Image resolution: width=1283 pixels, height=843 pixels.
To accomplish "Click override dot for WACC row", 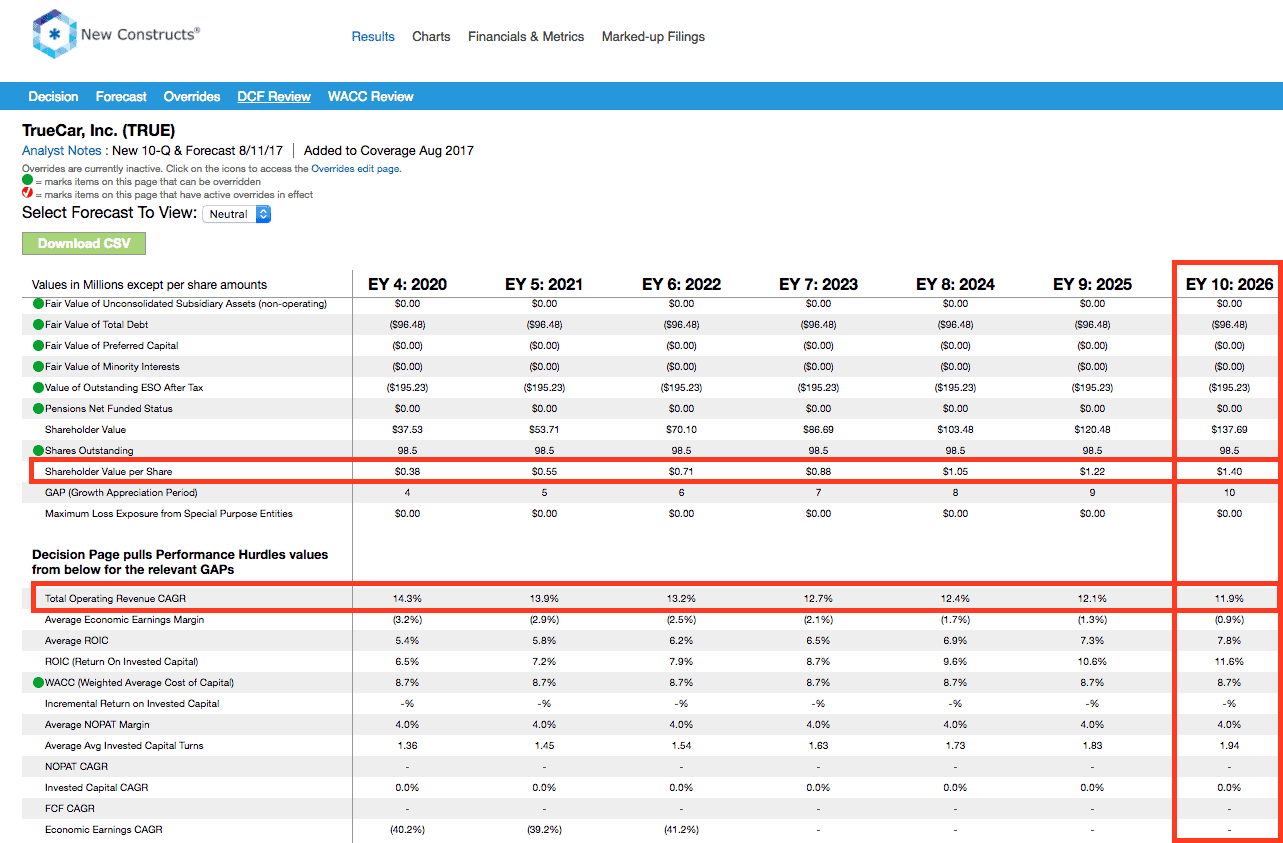I will coord(38,683).
